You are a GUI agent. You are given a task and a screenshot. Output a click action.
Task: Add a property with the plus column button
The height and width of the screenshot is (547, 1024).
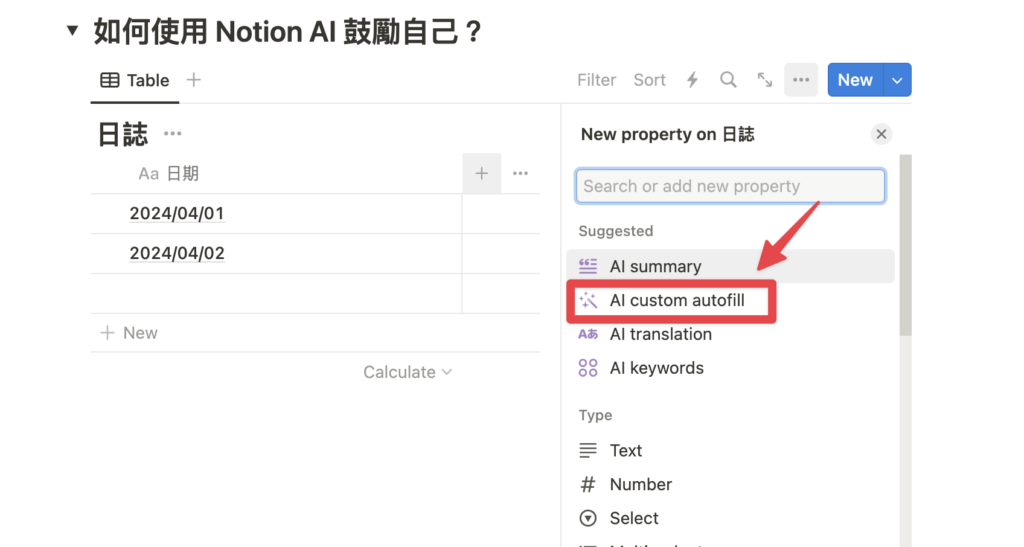click(481, 174)
